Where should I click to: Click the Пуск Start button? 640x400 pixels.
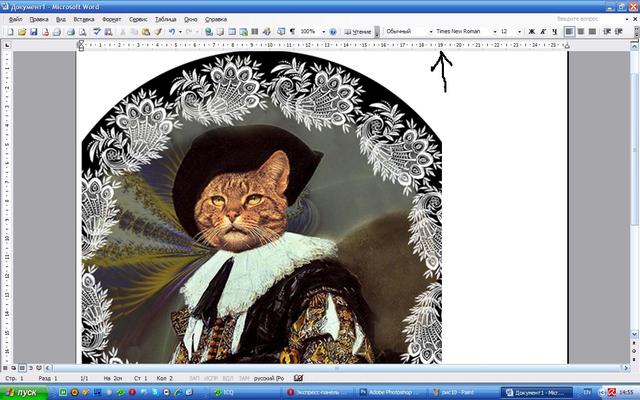pos(22,392)
